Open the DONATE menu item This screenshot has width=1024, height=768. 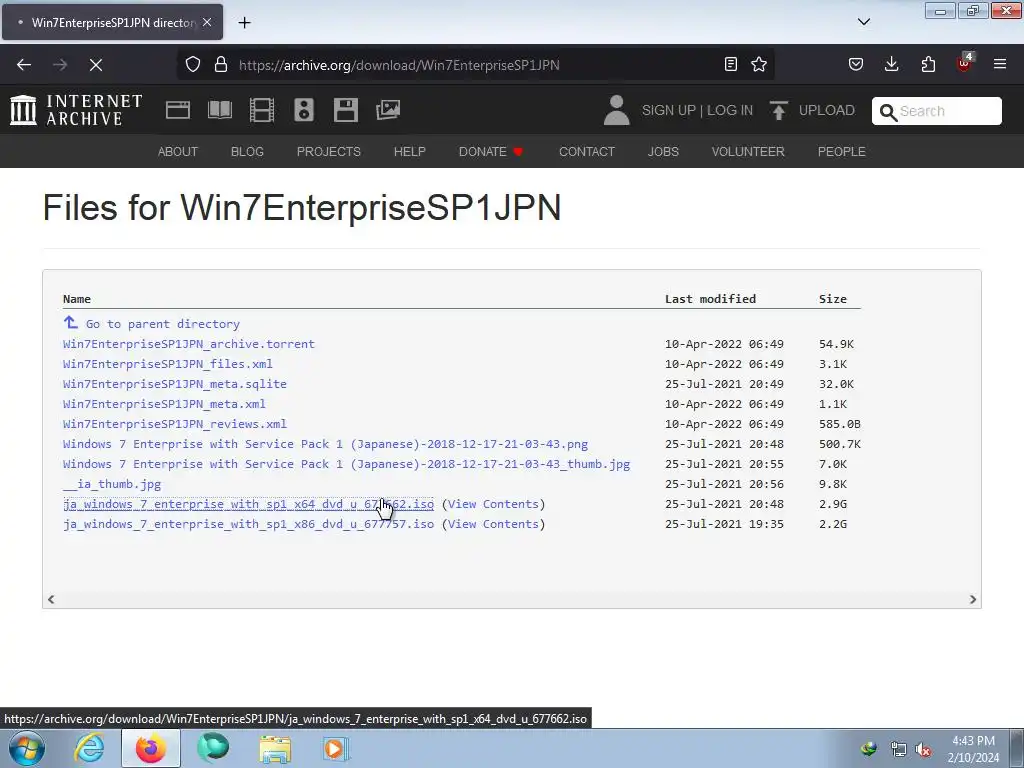[x=490, y=152]
